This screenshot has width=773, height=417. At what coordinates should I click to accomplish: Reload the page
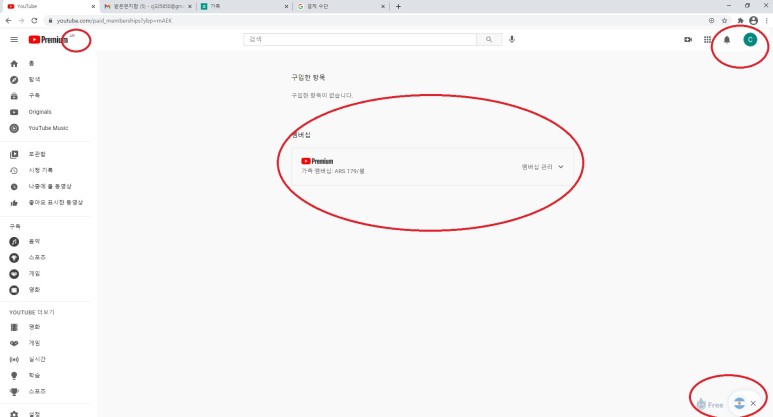click(34, 21)
